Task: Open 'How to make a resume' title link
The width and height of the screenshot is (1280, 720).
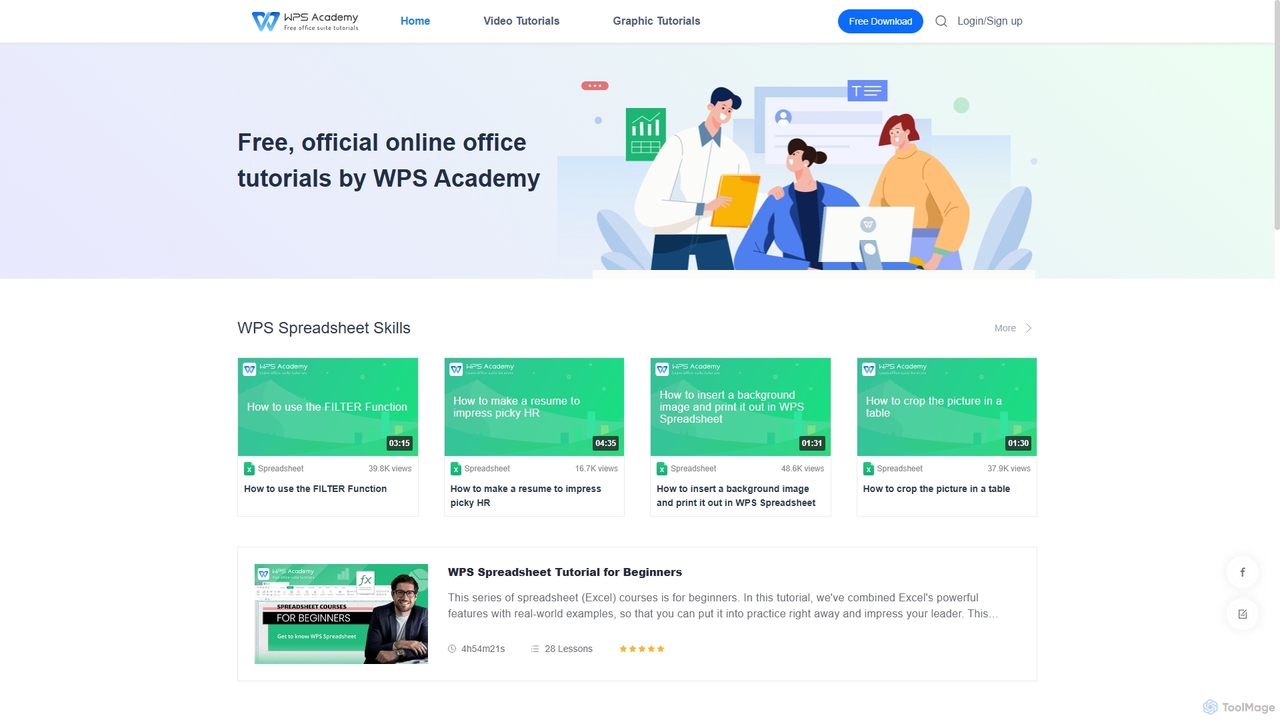Action: [526, 496]
